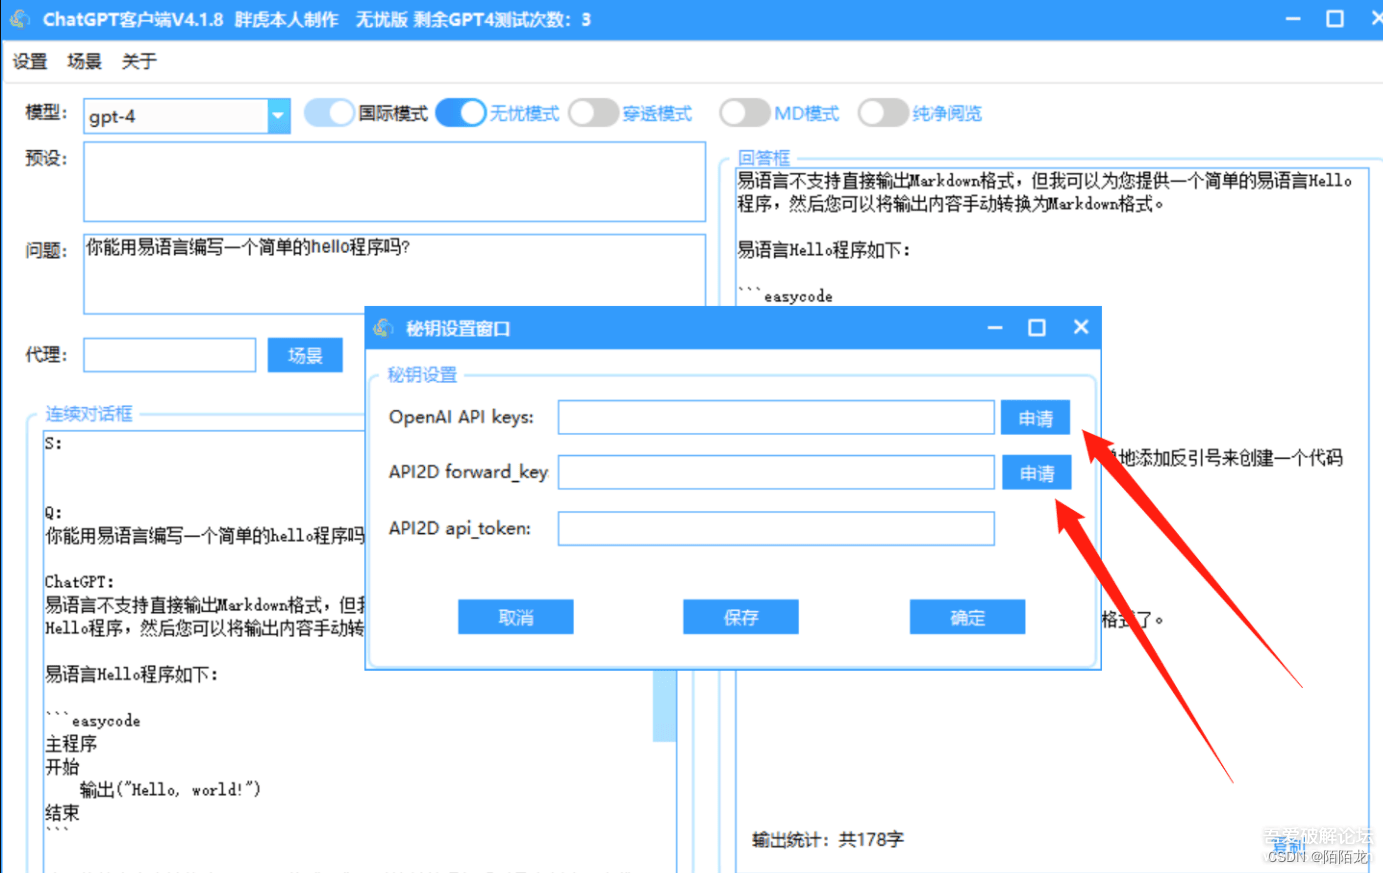Click the 输出统计：共178字 status text
Screen dimensions: 1383x873
(x=828, y=839)
